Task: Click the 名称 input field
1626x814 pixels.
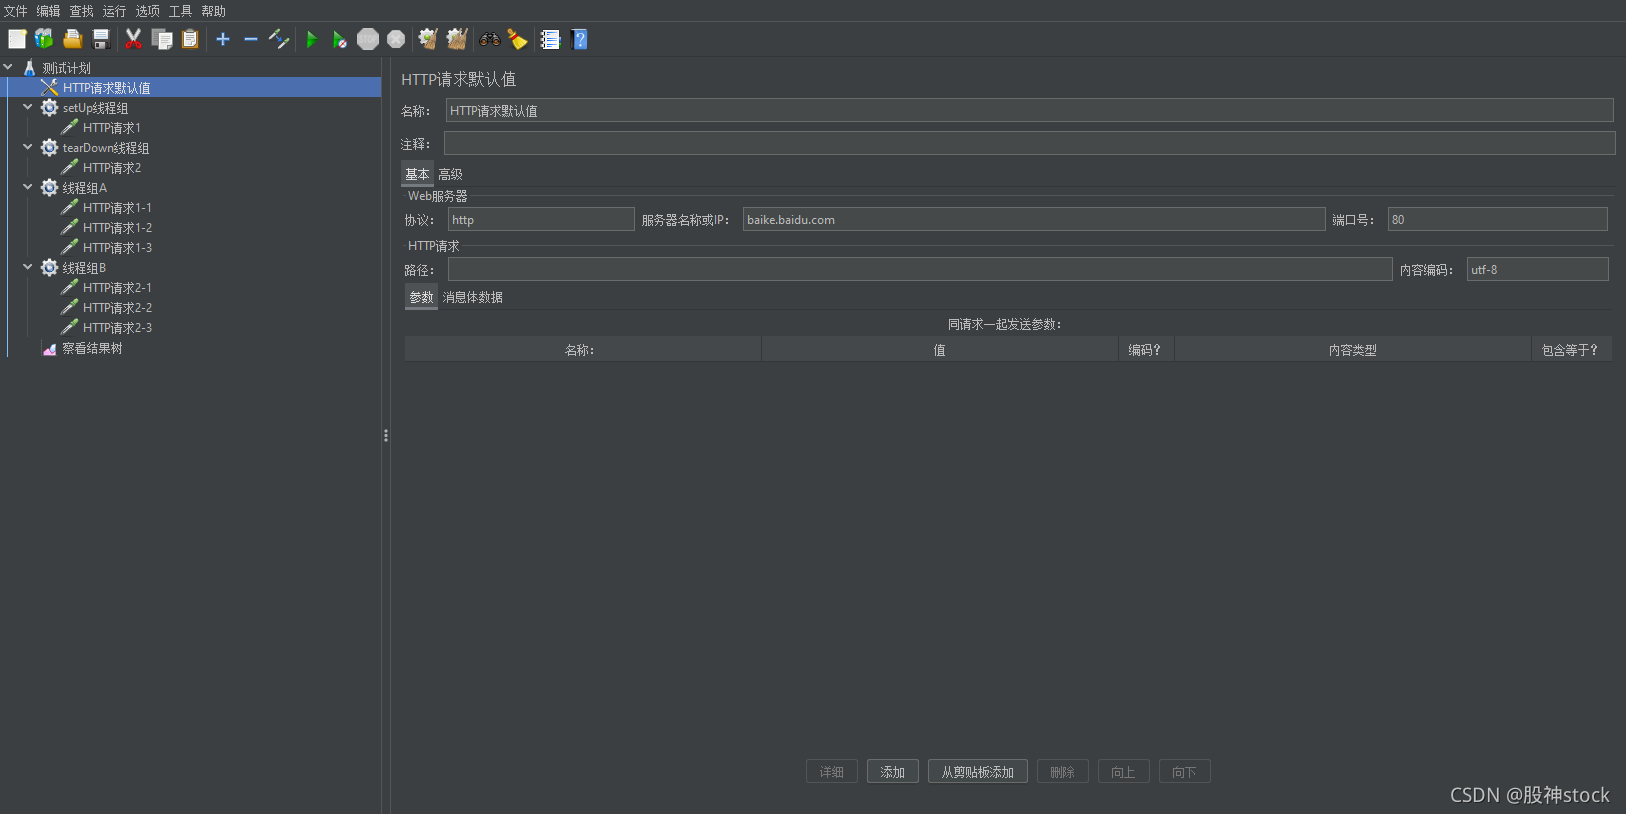Action: pyautogui.click(x=1029, y=111)
